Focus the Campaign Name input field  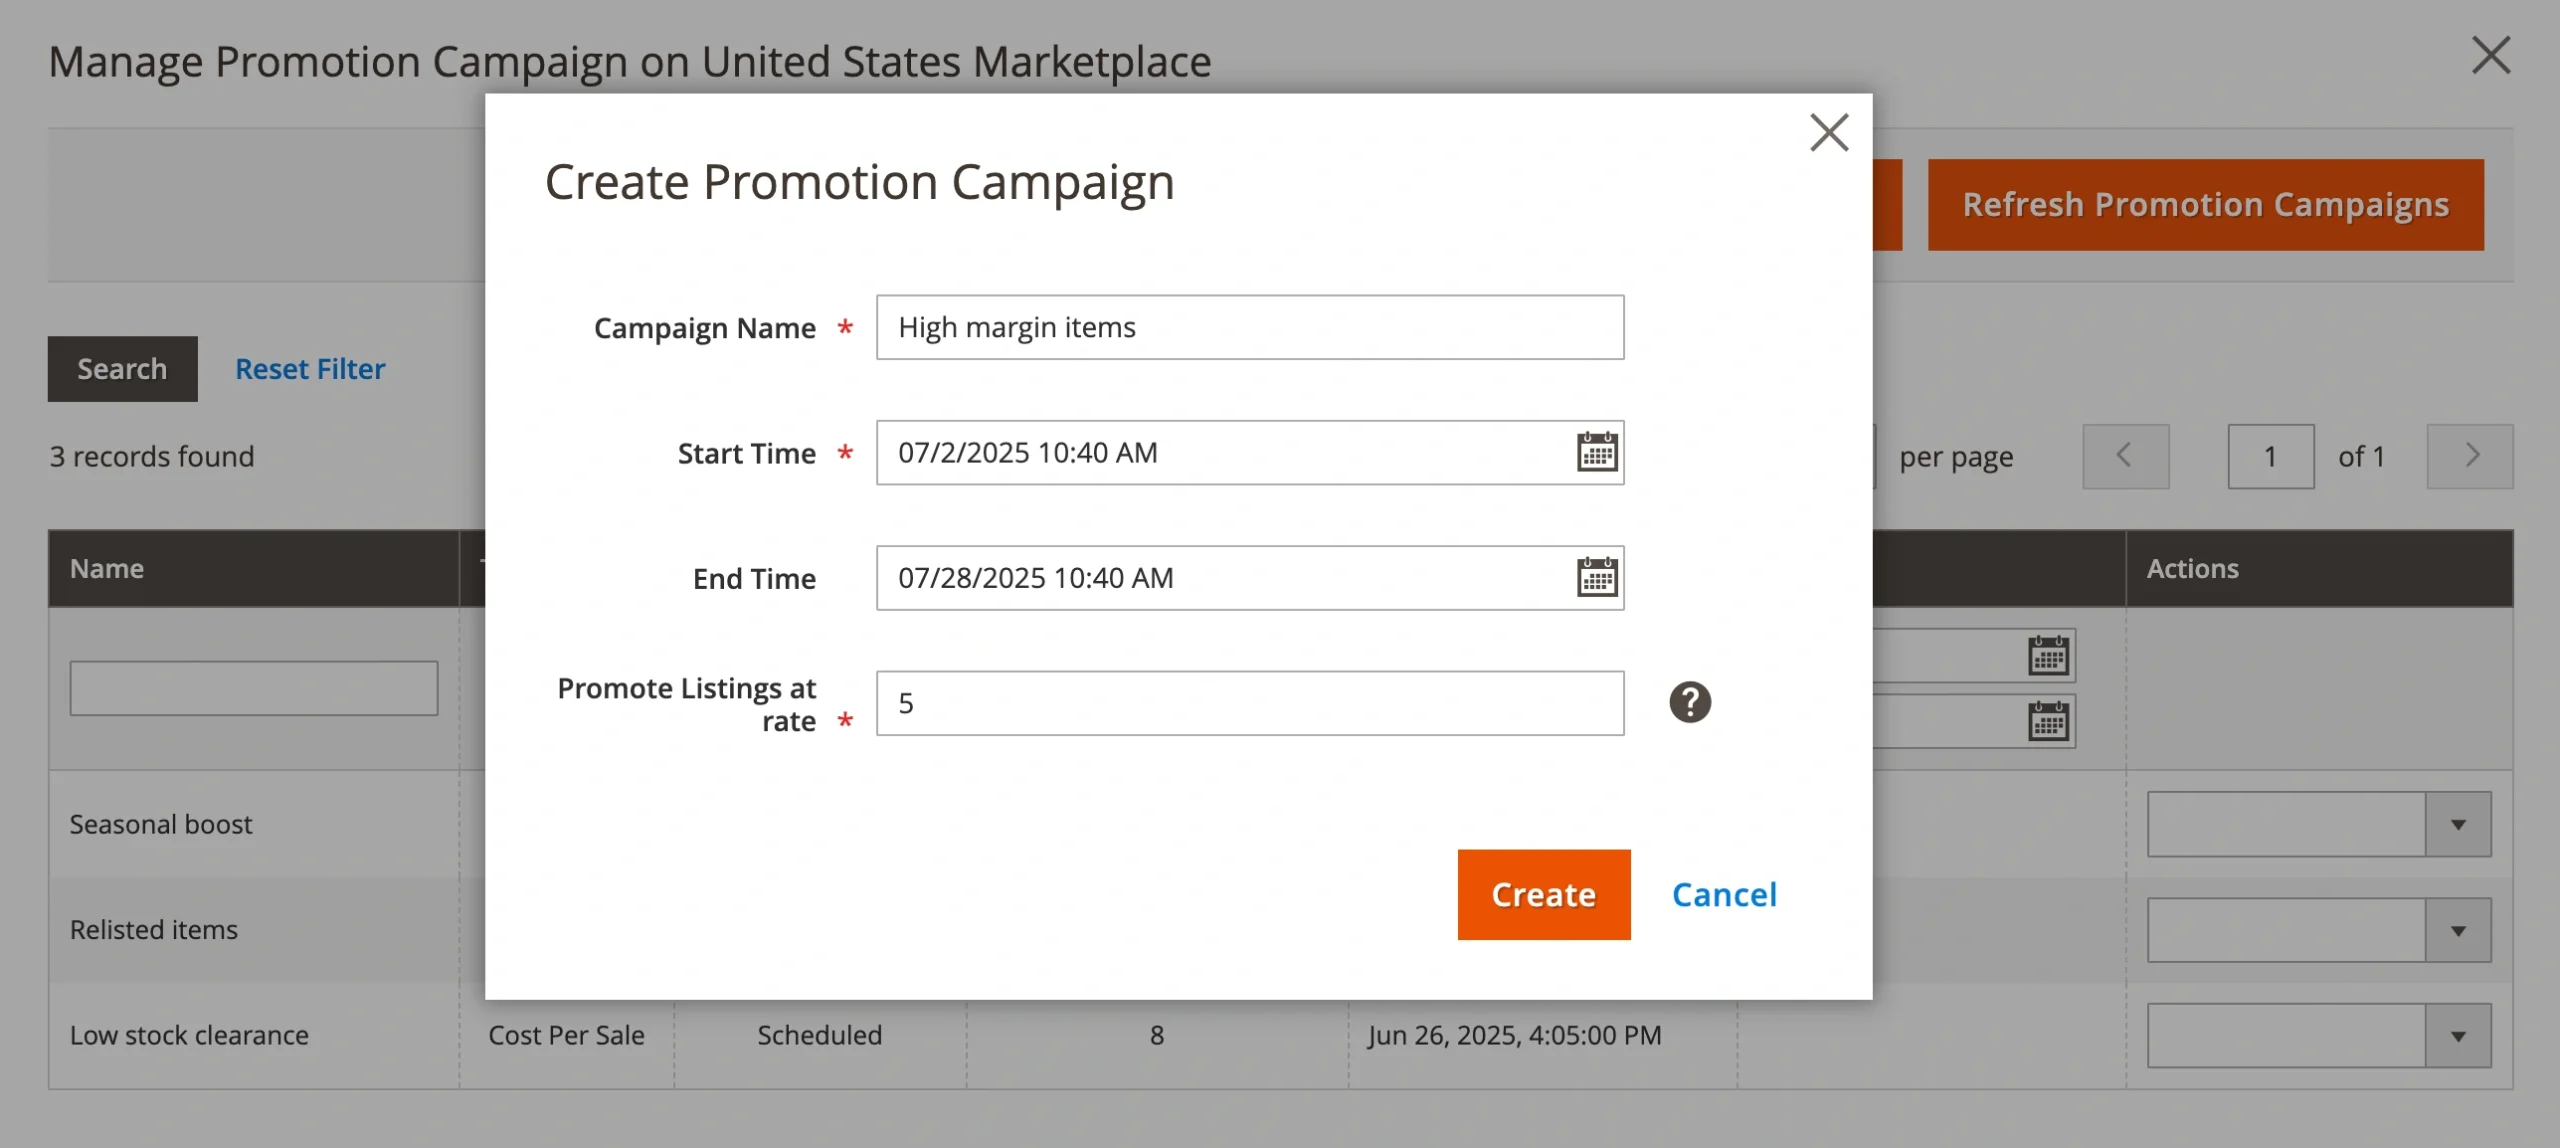1250,327
